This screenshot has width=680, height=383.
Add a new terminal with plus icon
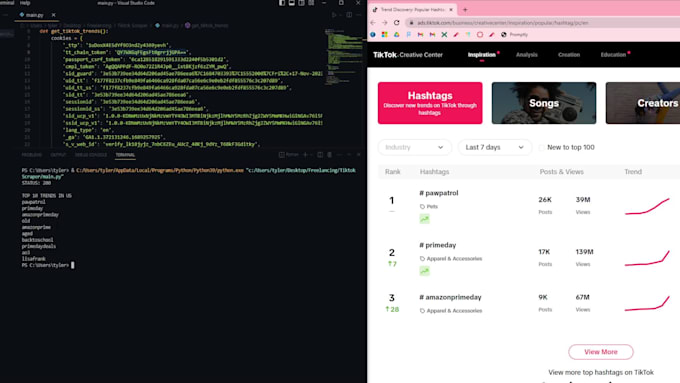point(305,155)
